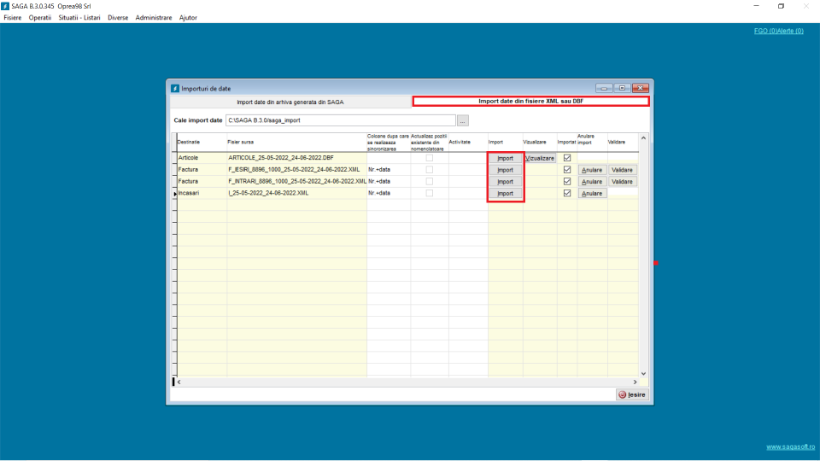Click the Destinatie column header
The image size is (820, 461).
pos(202,142)
